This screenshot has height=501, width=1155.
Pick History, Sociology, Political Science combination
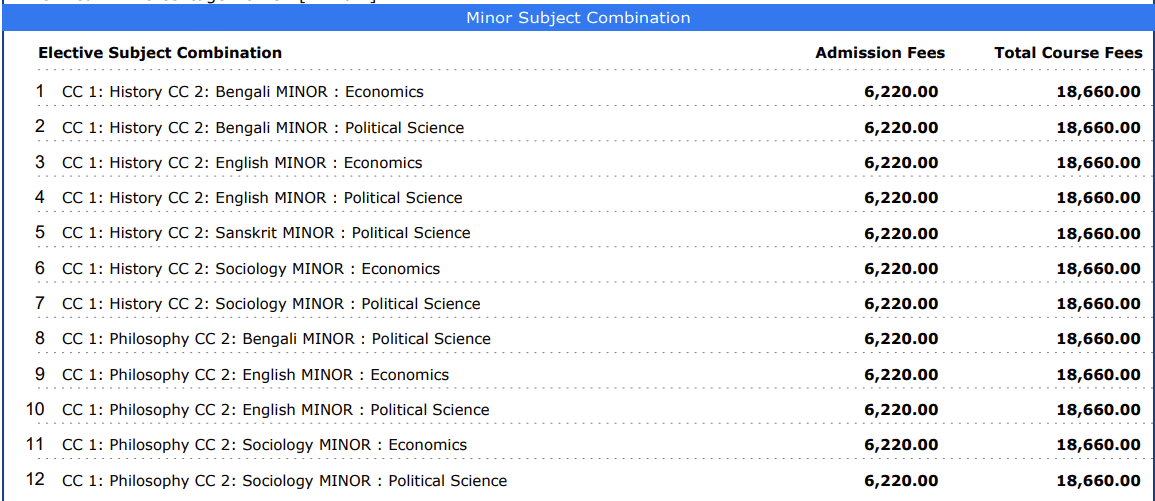[270, 304]
